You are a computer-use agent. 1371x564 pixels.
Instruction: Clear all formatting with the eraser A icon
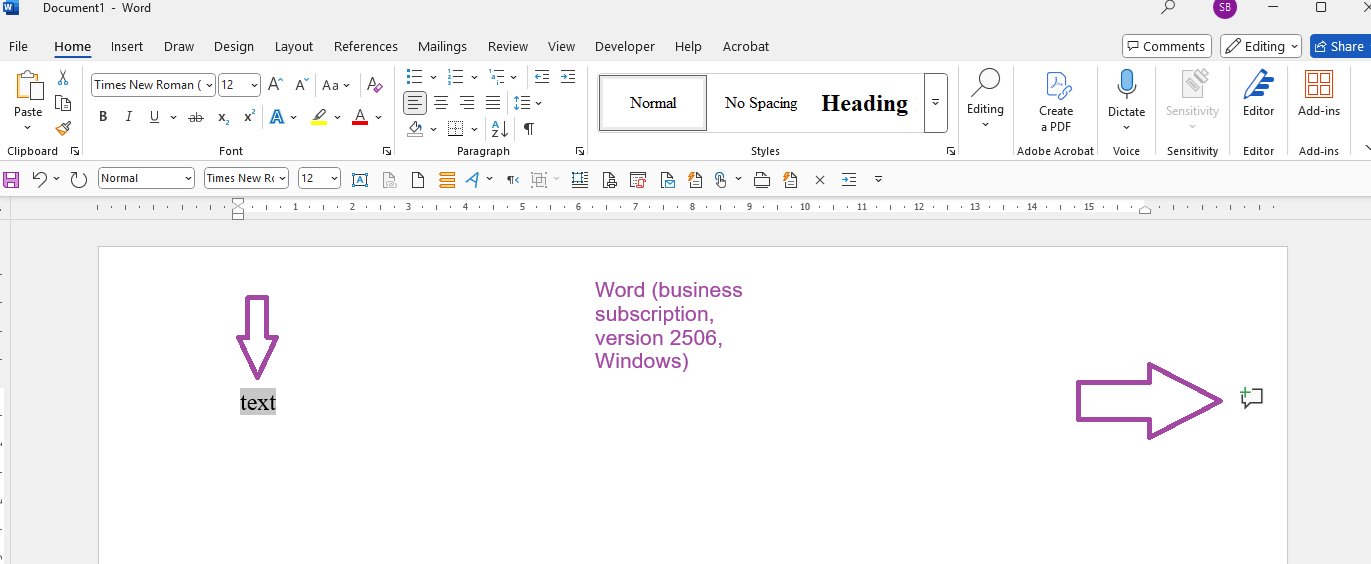pos(375,85)
